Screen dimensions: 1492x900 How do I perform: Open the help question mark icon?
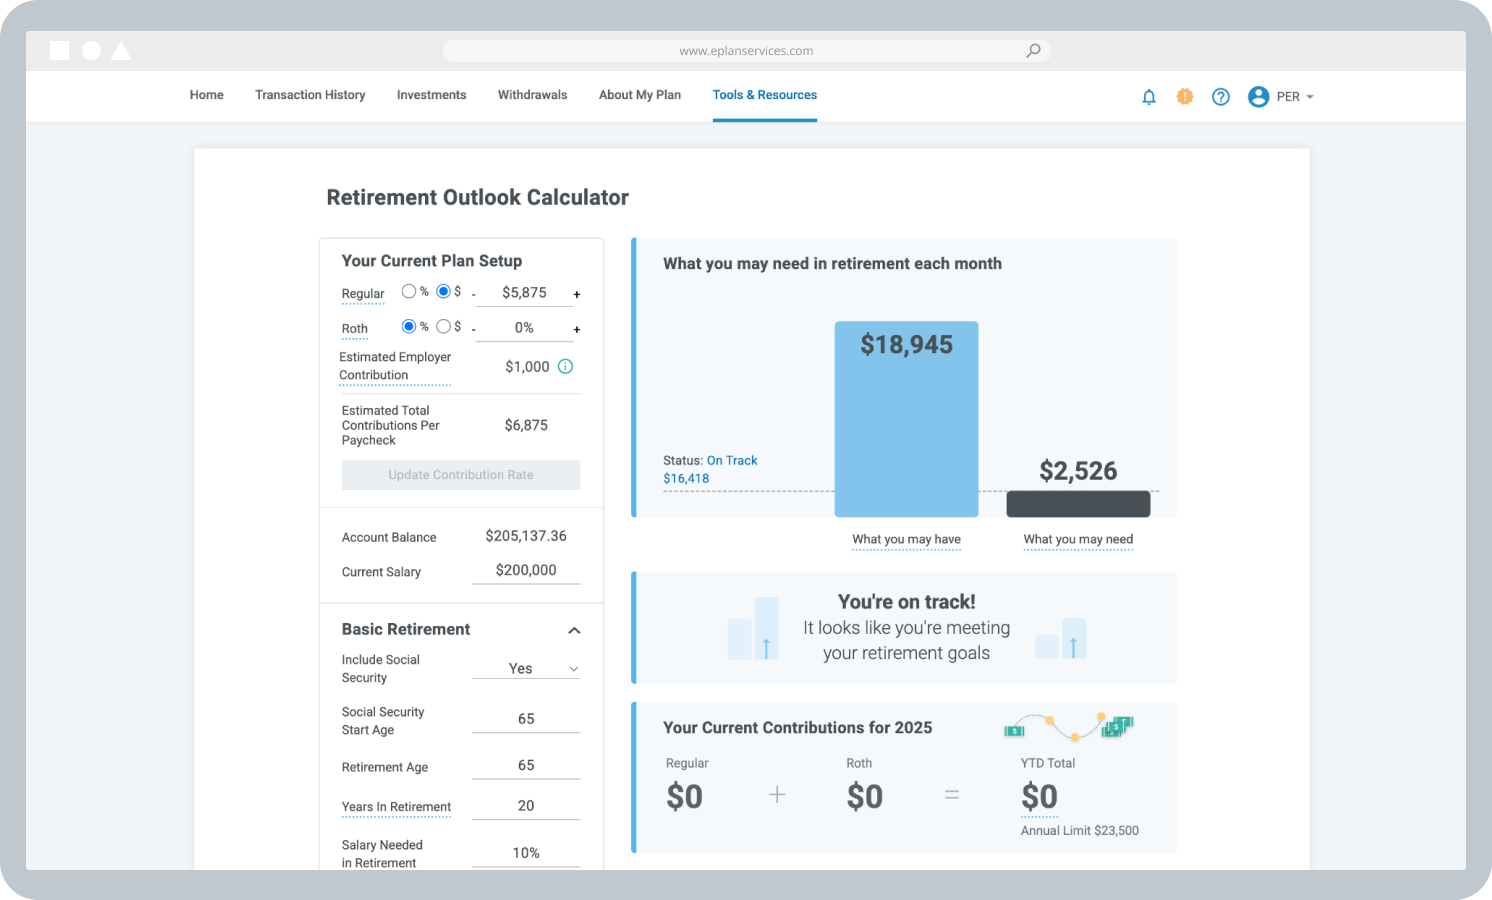coord(1221,97)
